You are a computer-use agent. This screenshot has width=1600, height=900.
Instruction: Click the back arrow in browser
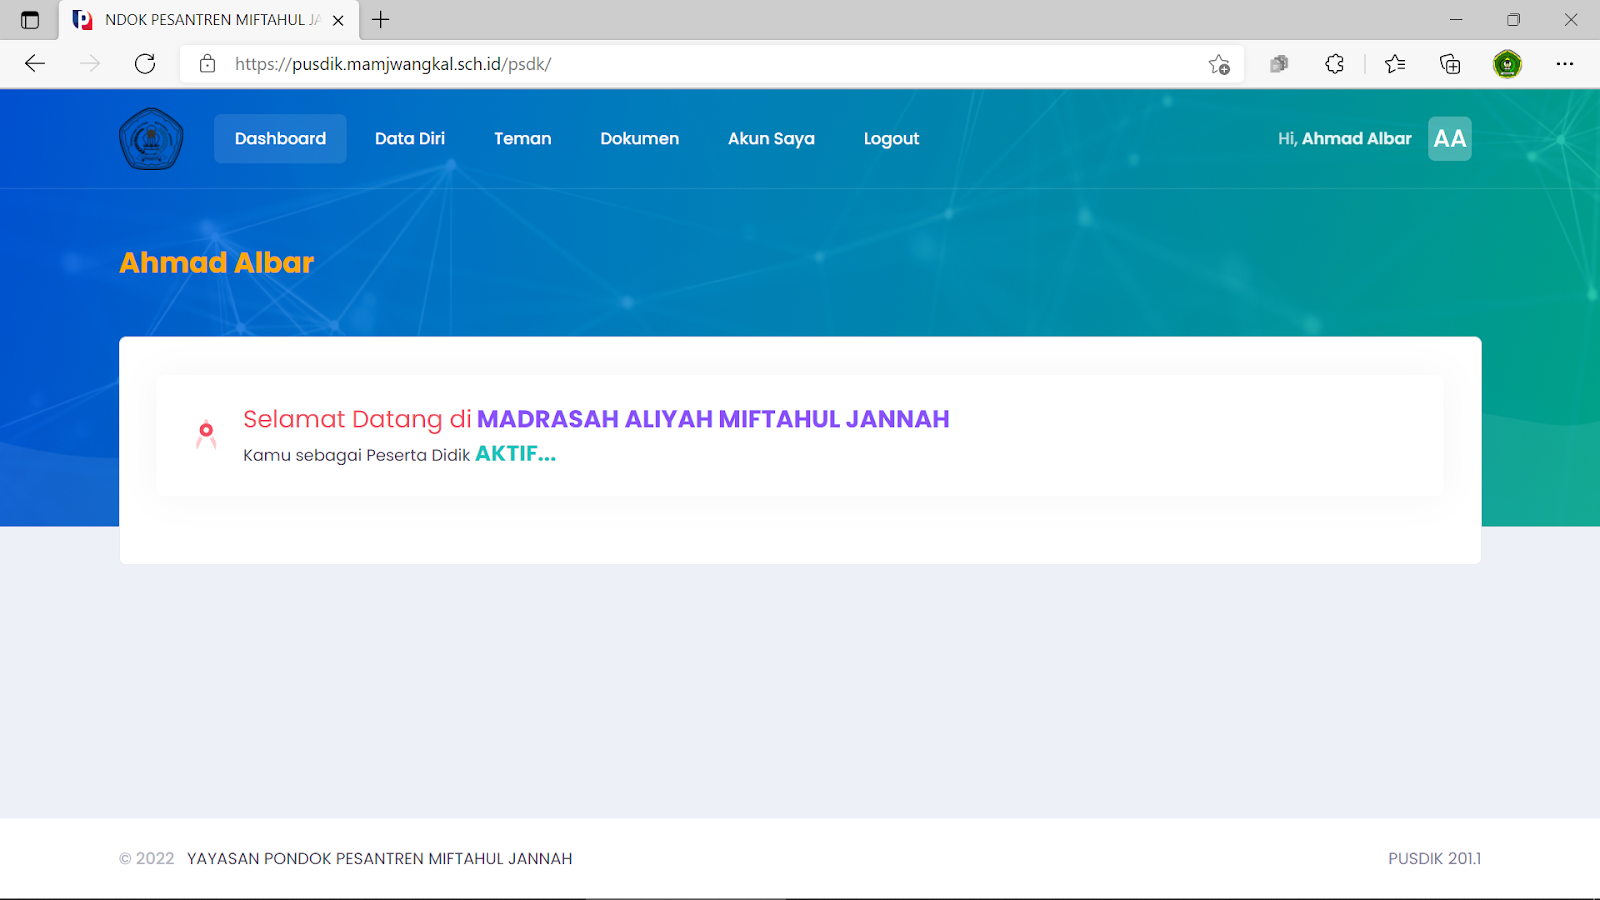(x=35, y=64)
